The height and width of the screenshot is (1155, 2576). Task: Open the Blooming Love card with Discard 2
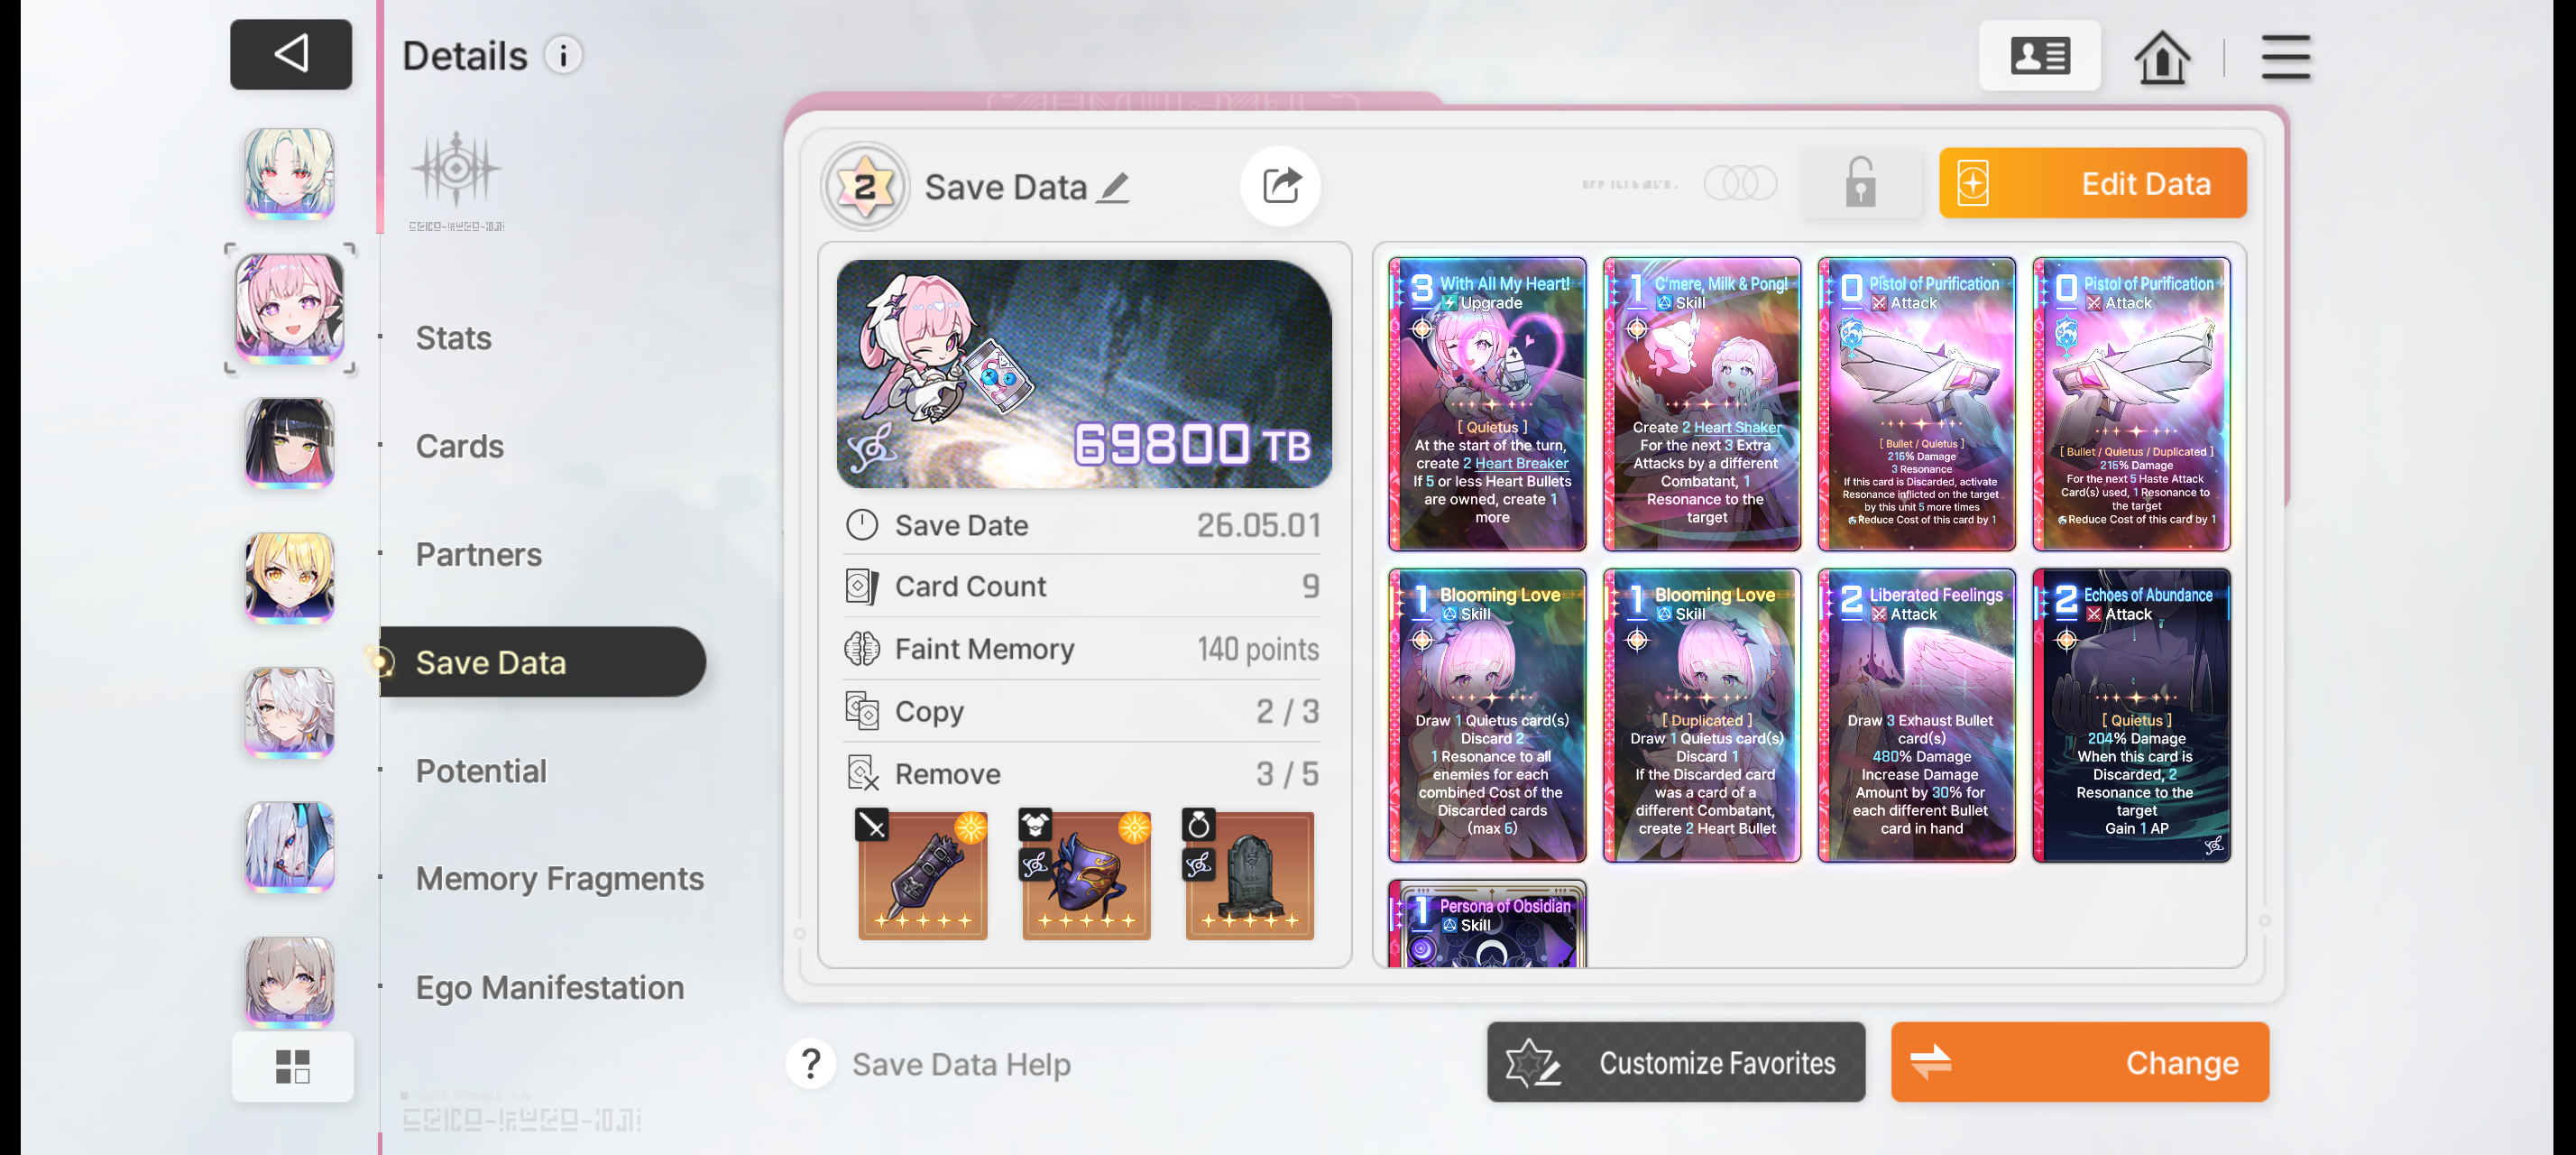click(x=1487, y=715)
